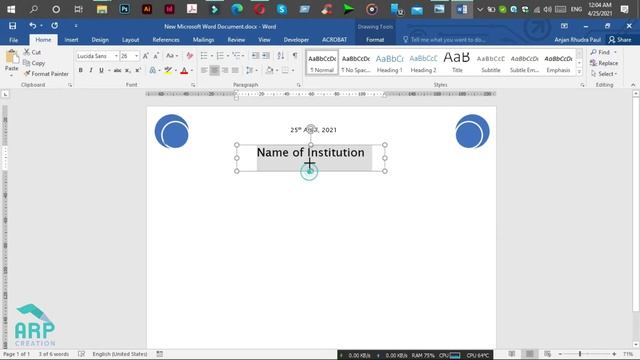Redo the last action
Image resolution: width=640 pixels, height=360 pixels.
click(54, 26)
